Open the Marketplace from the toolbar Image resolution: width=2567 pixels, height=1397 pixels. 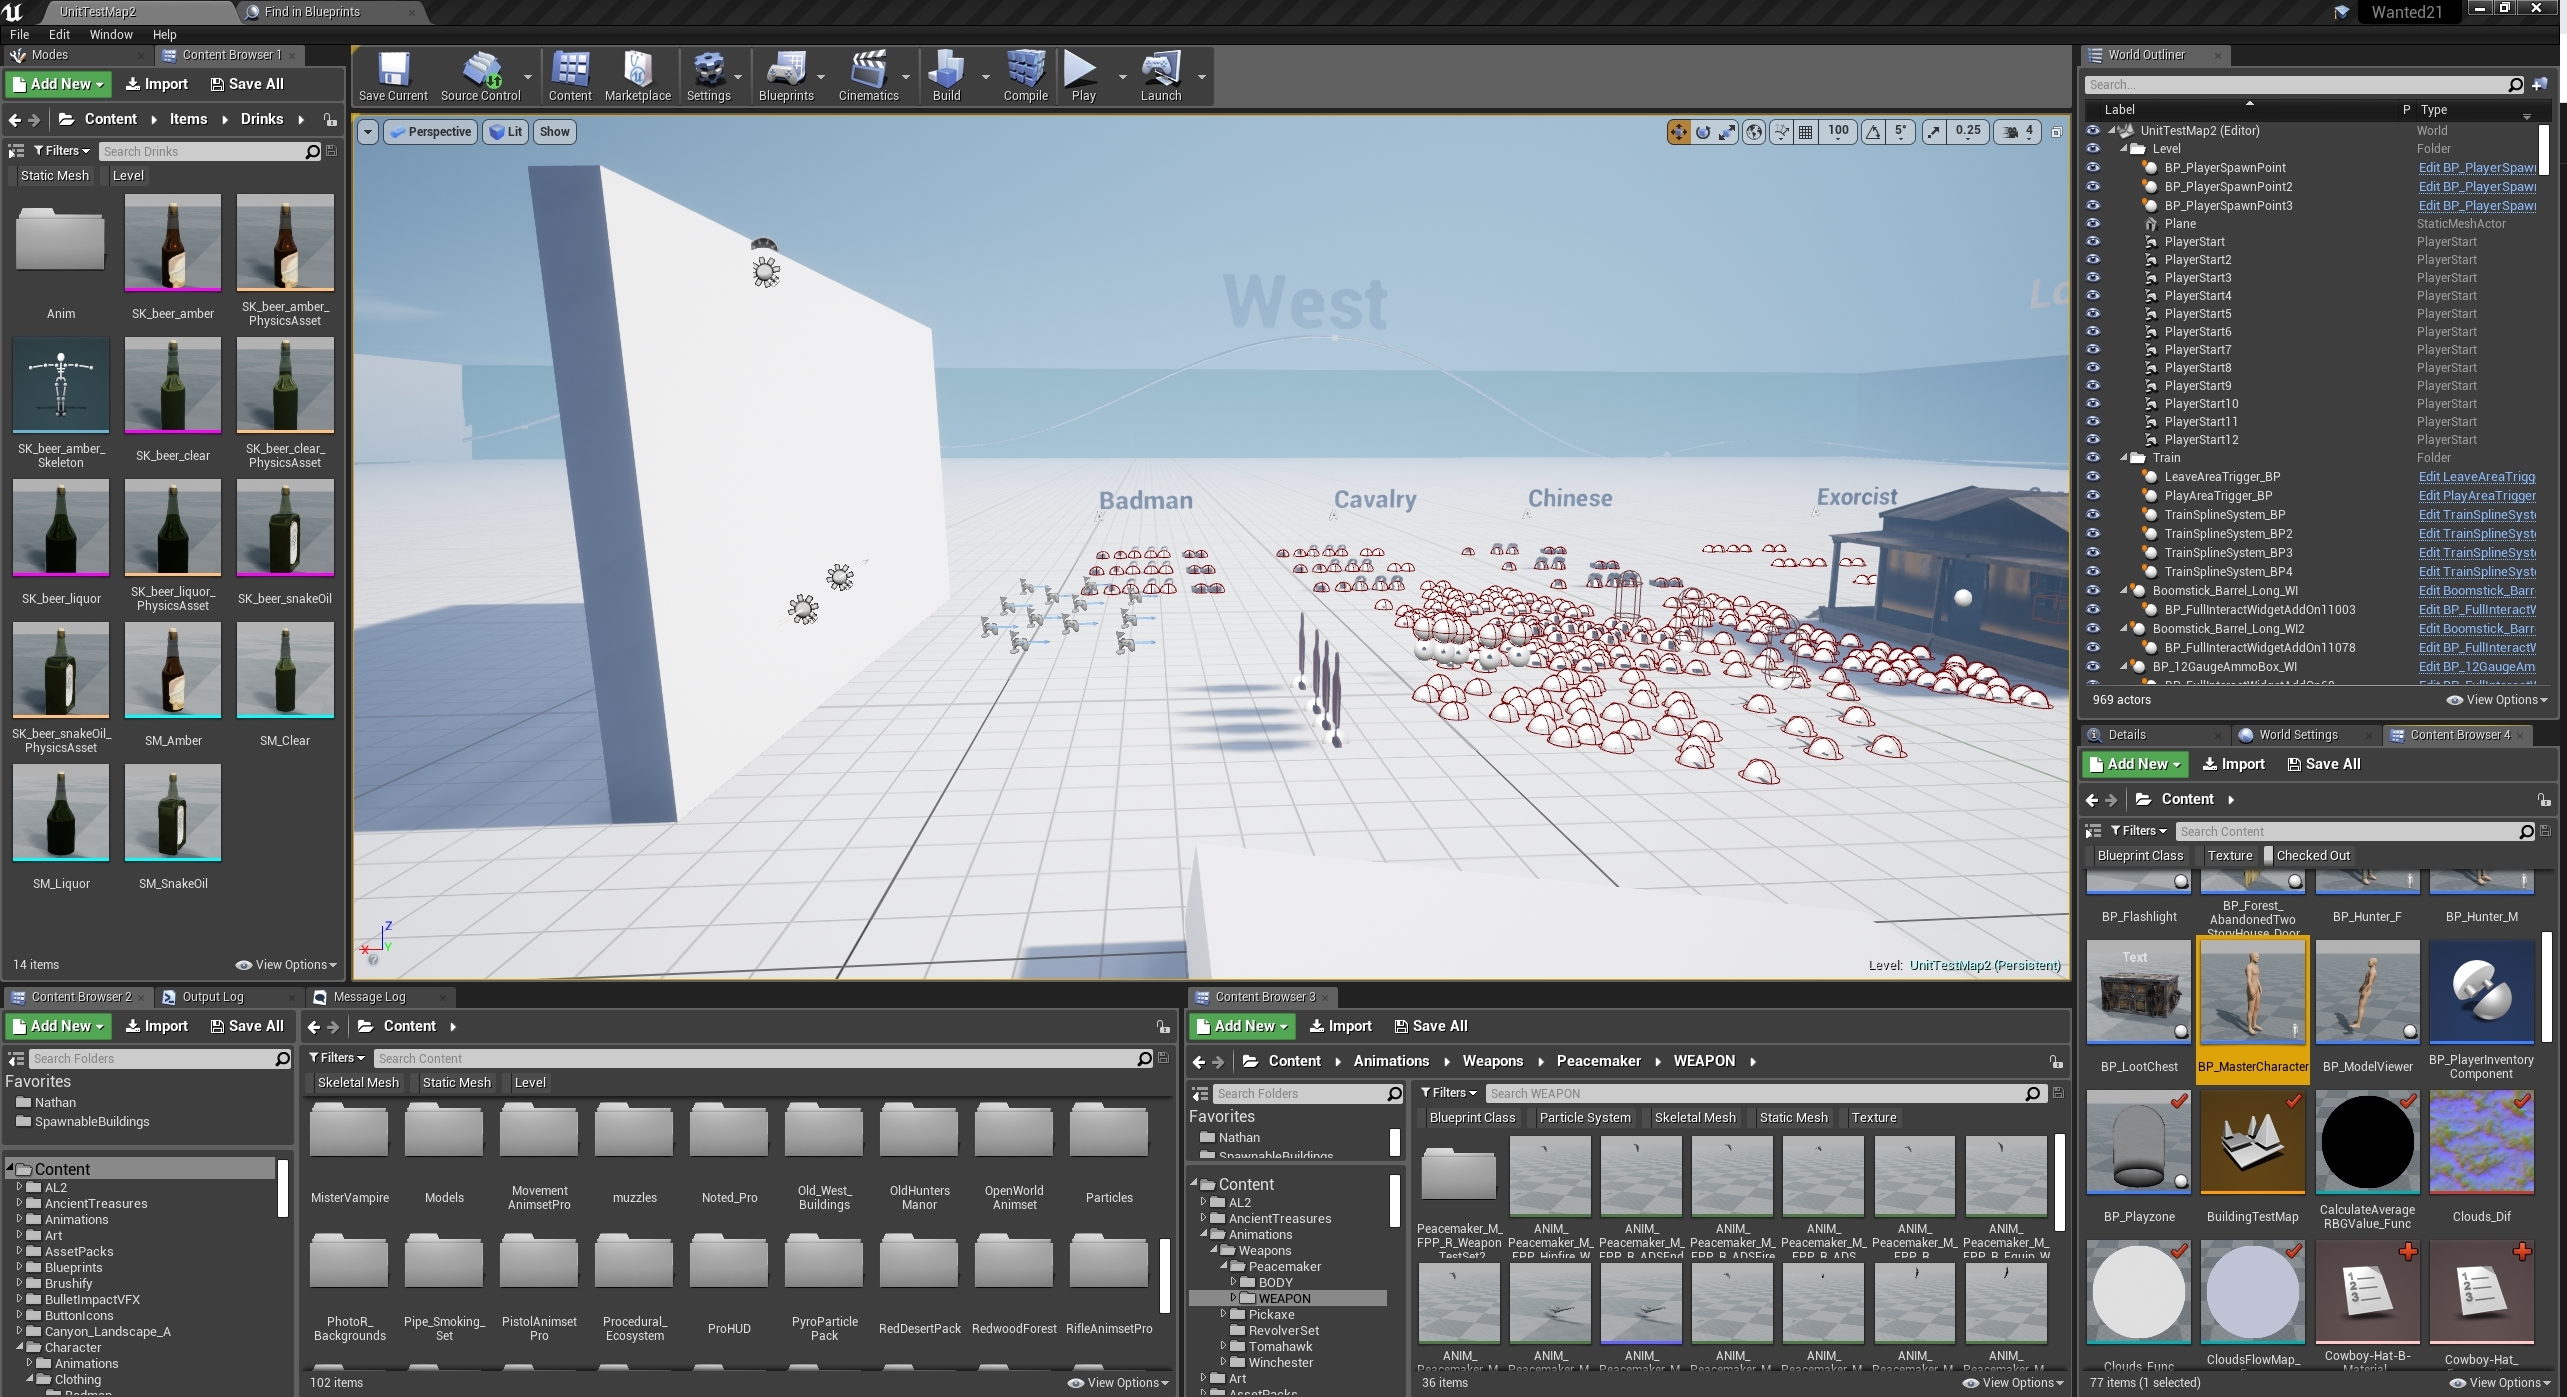pyautogui.click(x=637, y=75)
